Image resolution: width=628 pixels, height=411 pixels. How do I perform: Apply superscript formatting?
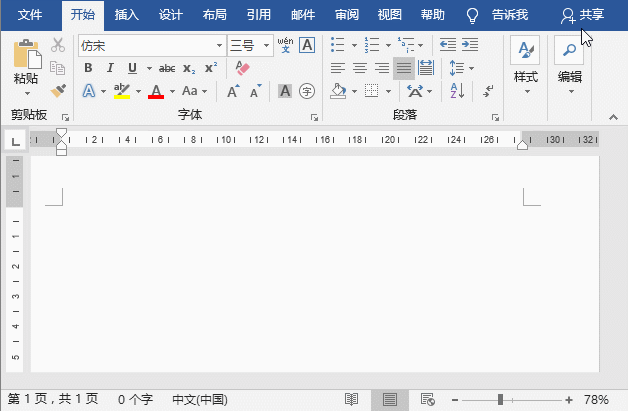pos(211,68)
